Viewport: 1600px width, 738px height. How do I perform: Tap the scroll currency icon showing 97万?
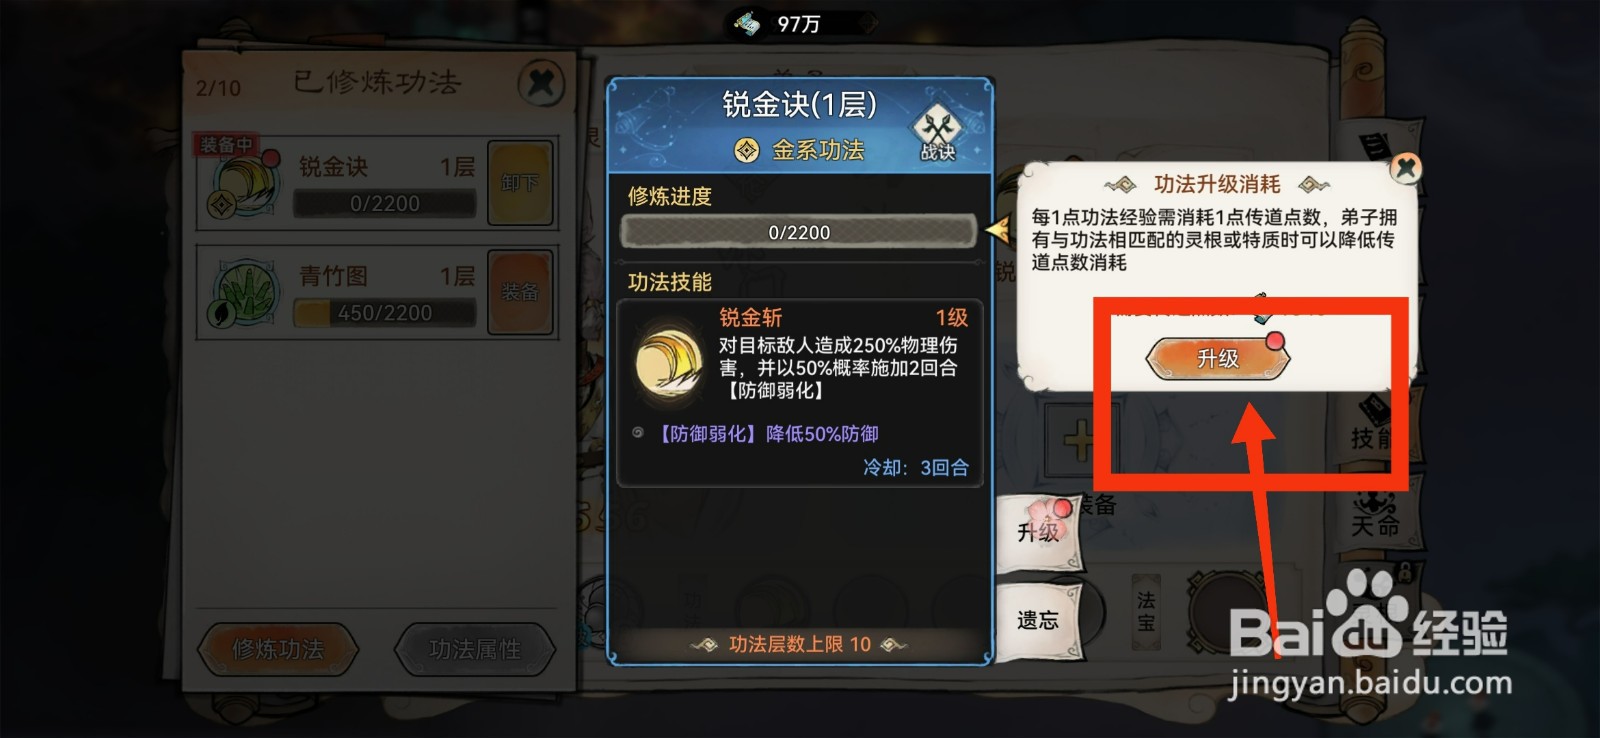[747, 23]
